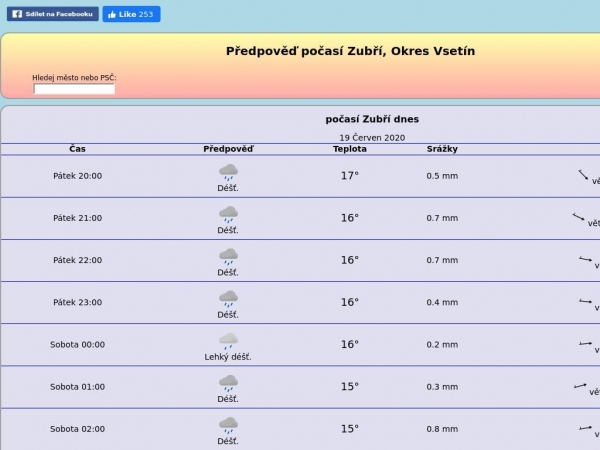Click the 17° temperature at Pátek 20:00
This screenshot has height=450, width=600.
350,176
